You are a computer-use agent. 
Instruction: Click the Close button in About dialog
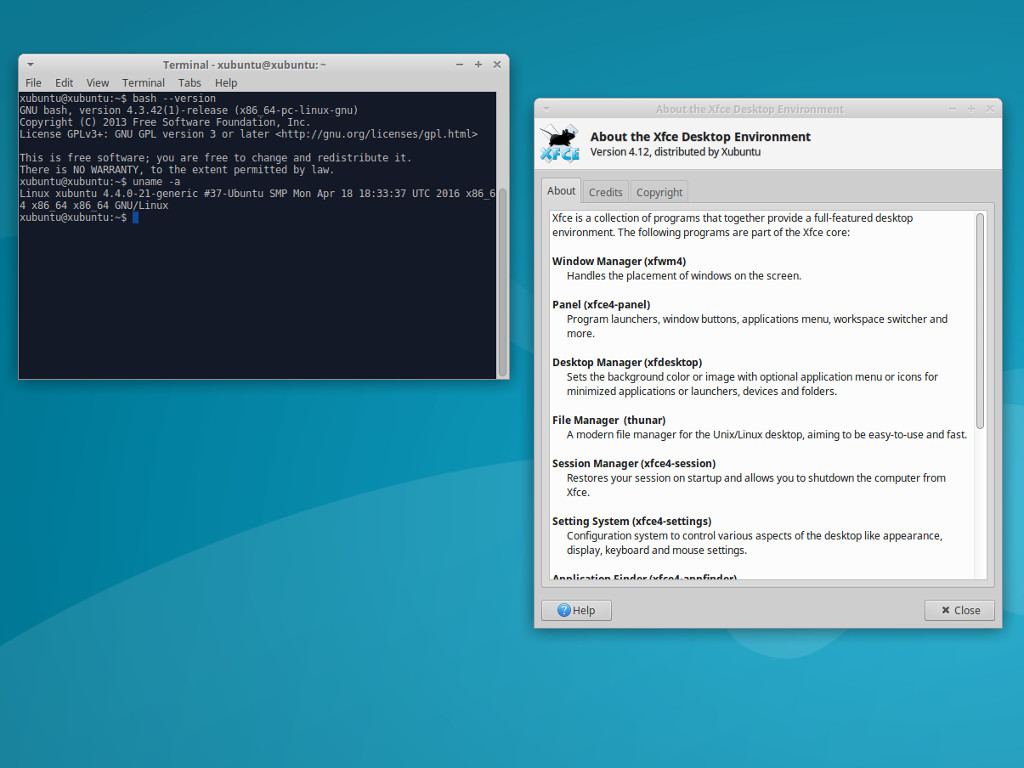959,610
